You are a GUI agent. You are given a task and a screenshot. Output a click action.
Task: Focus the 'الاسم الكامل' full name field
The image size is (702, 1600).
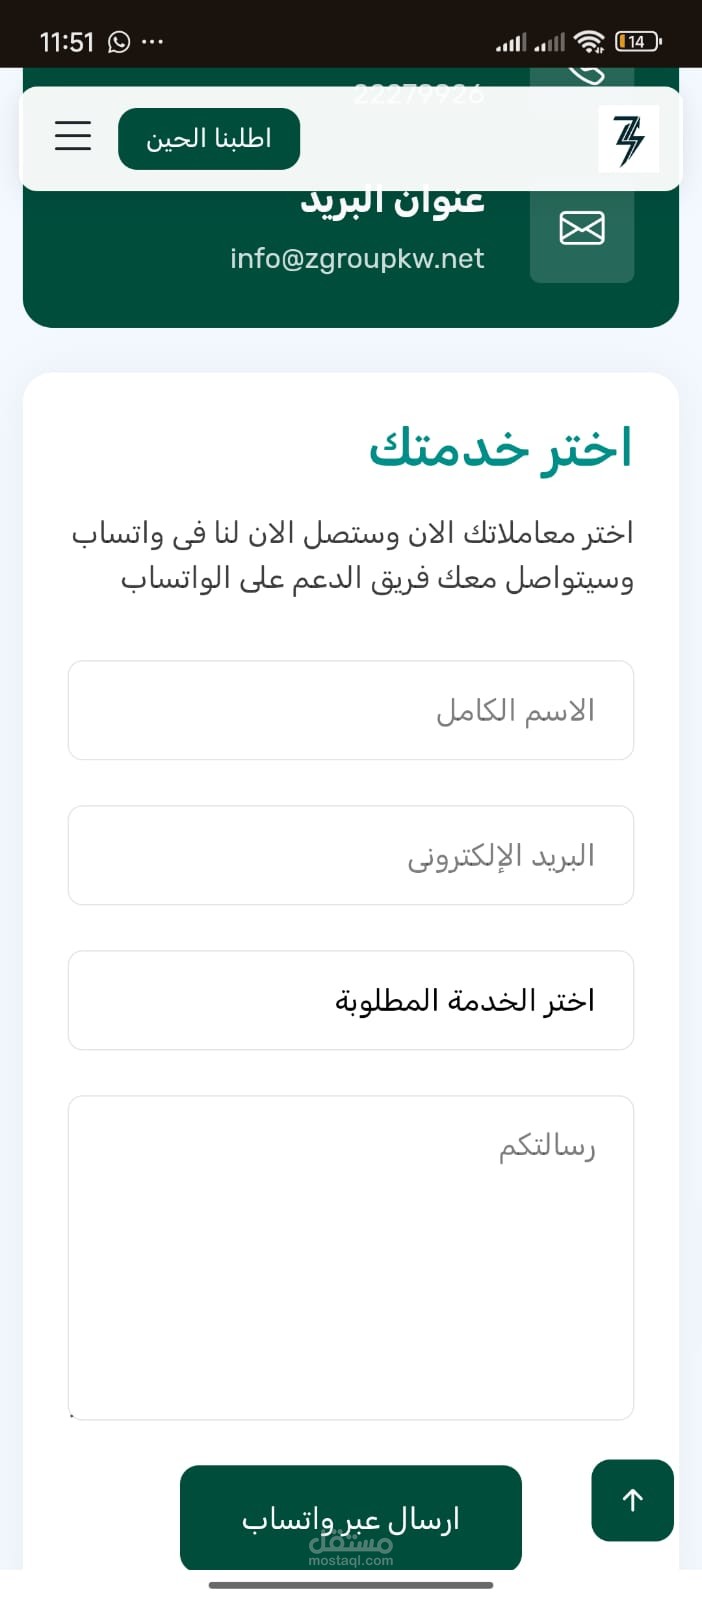[x=351, y=710]
